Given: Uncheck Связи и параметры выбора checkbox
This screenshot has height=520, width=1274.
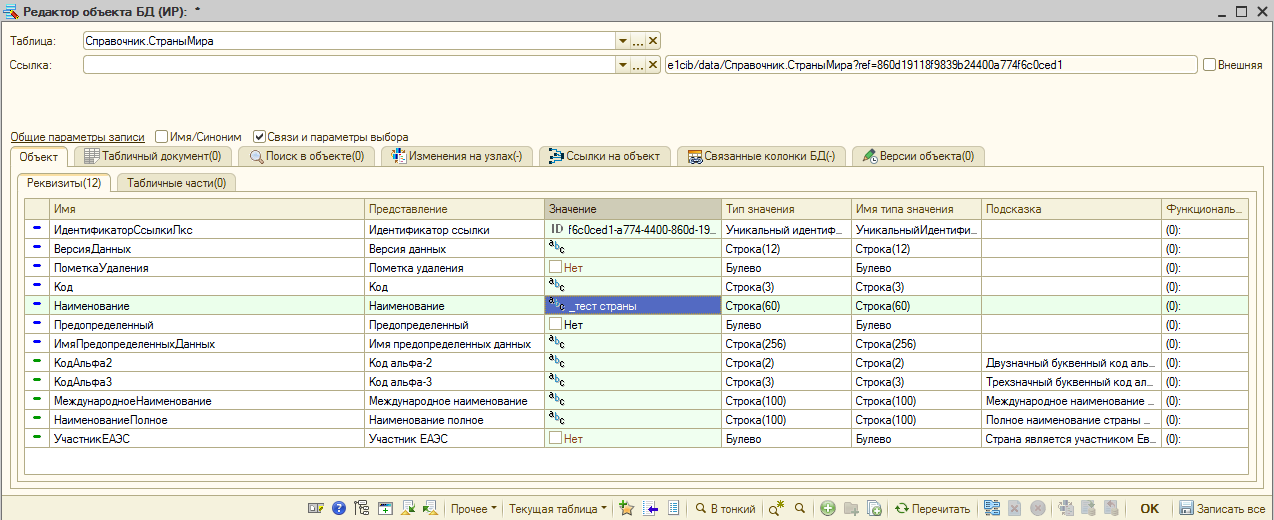Looking at the screenshot, I should coord(259,137).
